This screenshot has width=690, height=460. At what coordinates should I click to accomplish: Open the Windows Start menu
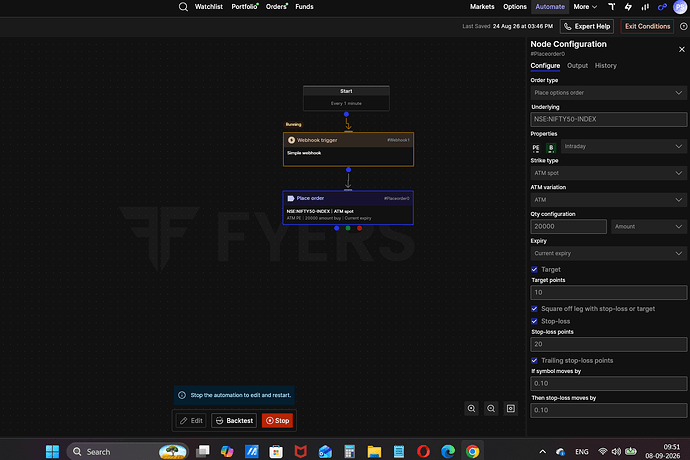tap(52, 452)
